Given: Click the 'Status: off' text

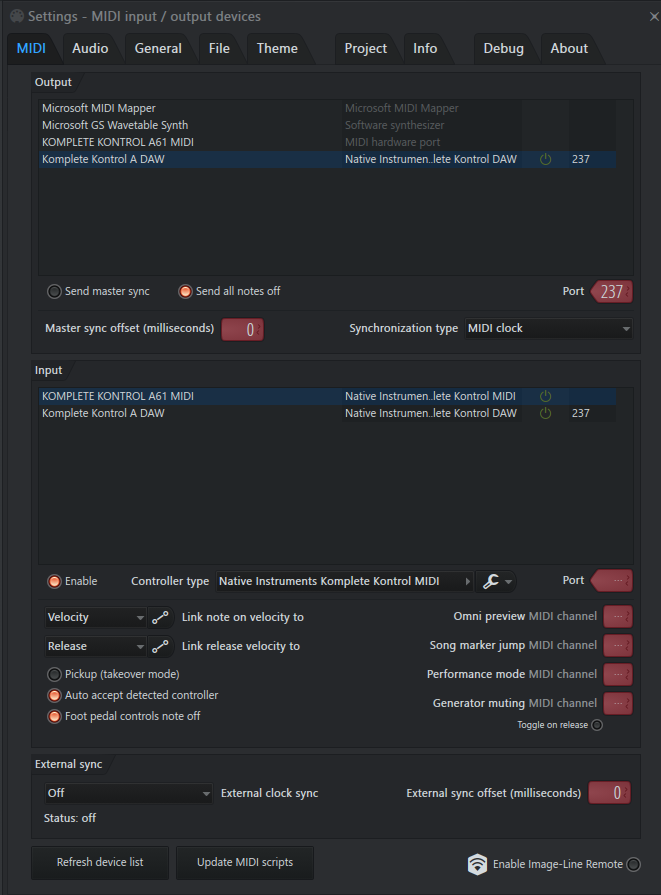Looking at the screenshot, I should tap(70, 819).
